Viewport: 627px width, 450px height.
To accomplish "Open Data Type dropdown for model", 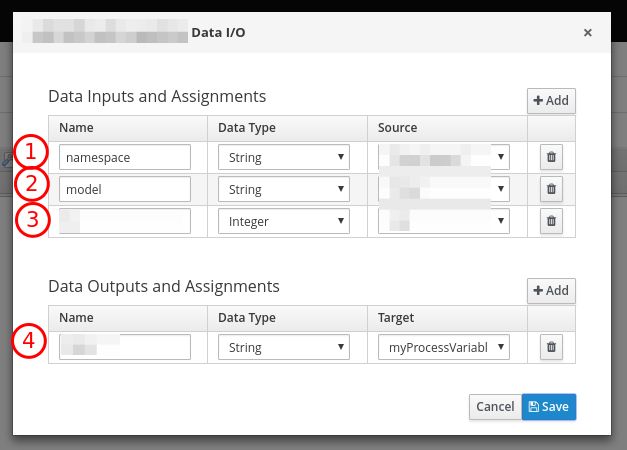I will pos(283,189).
